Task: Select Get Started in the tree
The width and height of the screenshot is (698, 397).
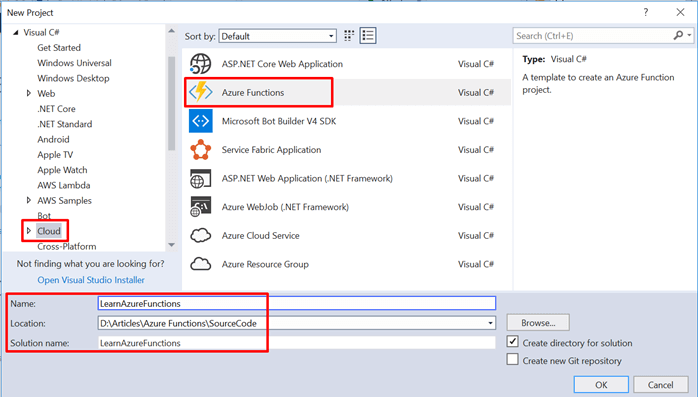Action: point(59,48)
